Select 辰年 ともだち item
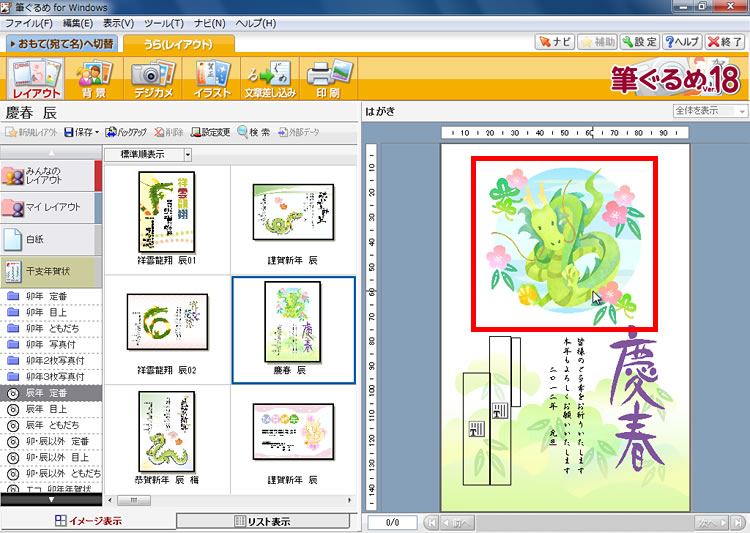The image size is (750, 533). [51, 425]
